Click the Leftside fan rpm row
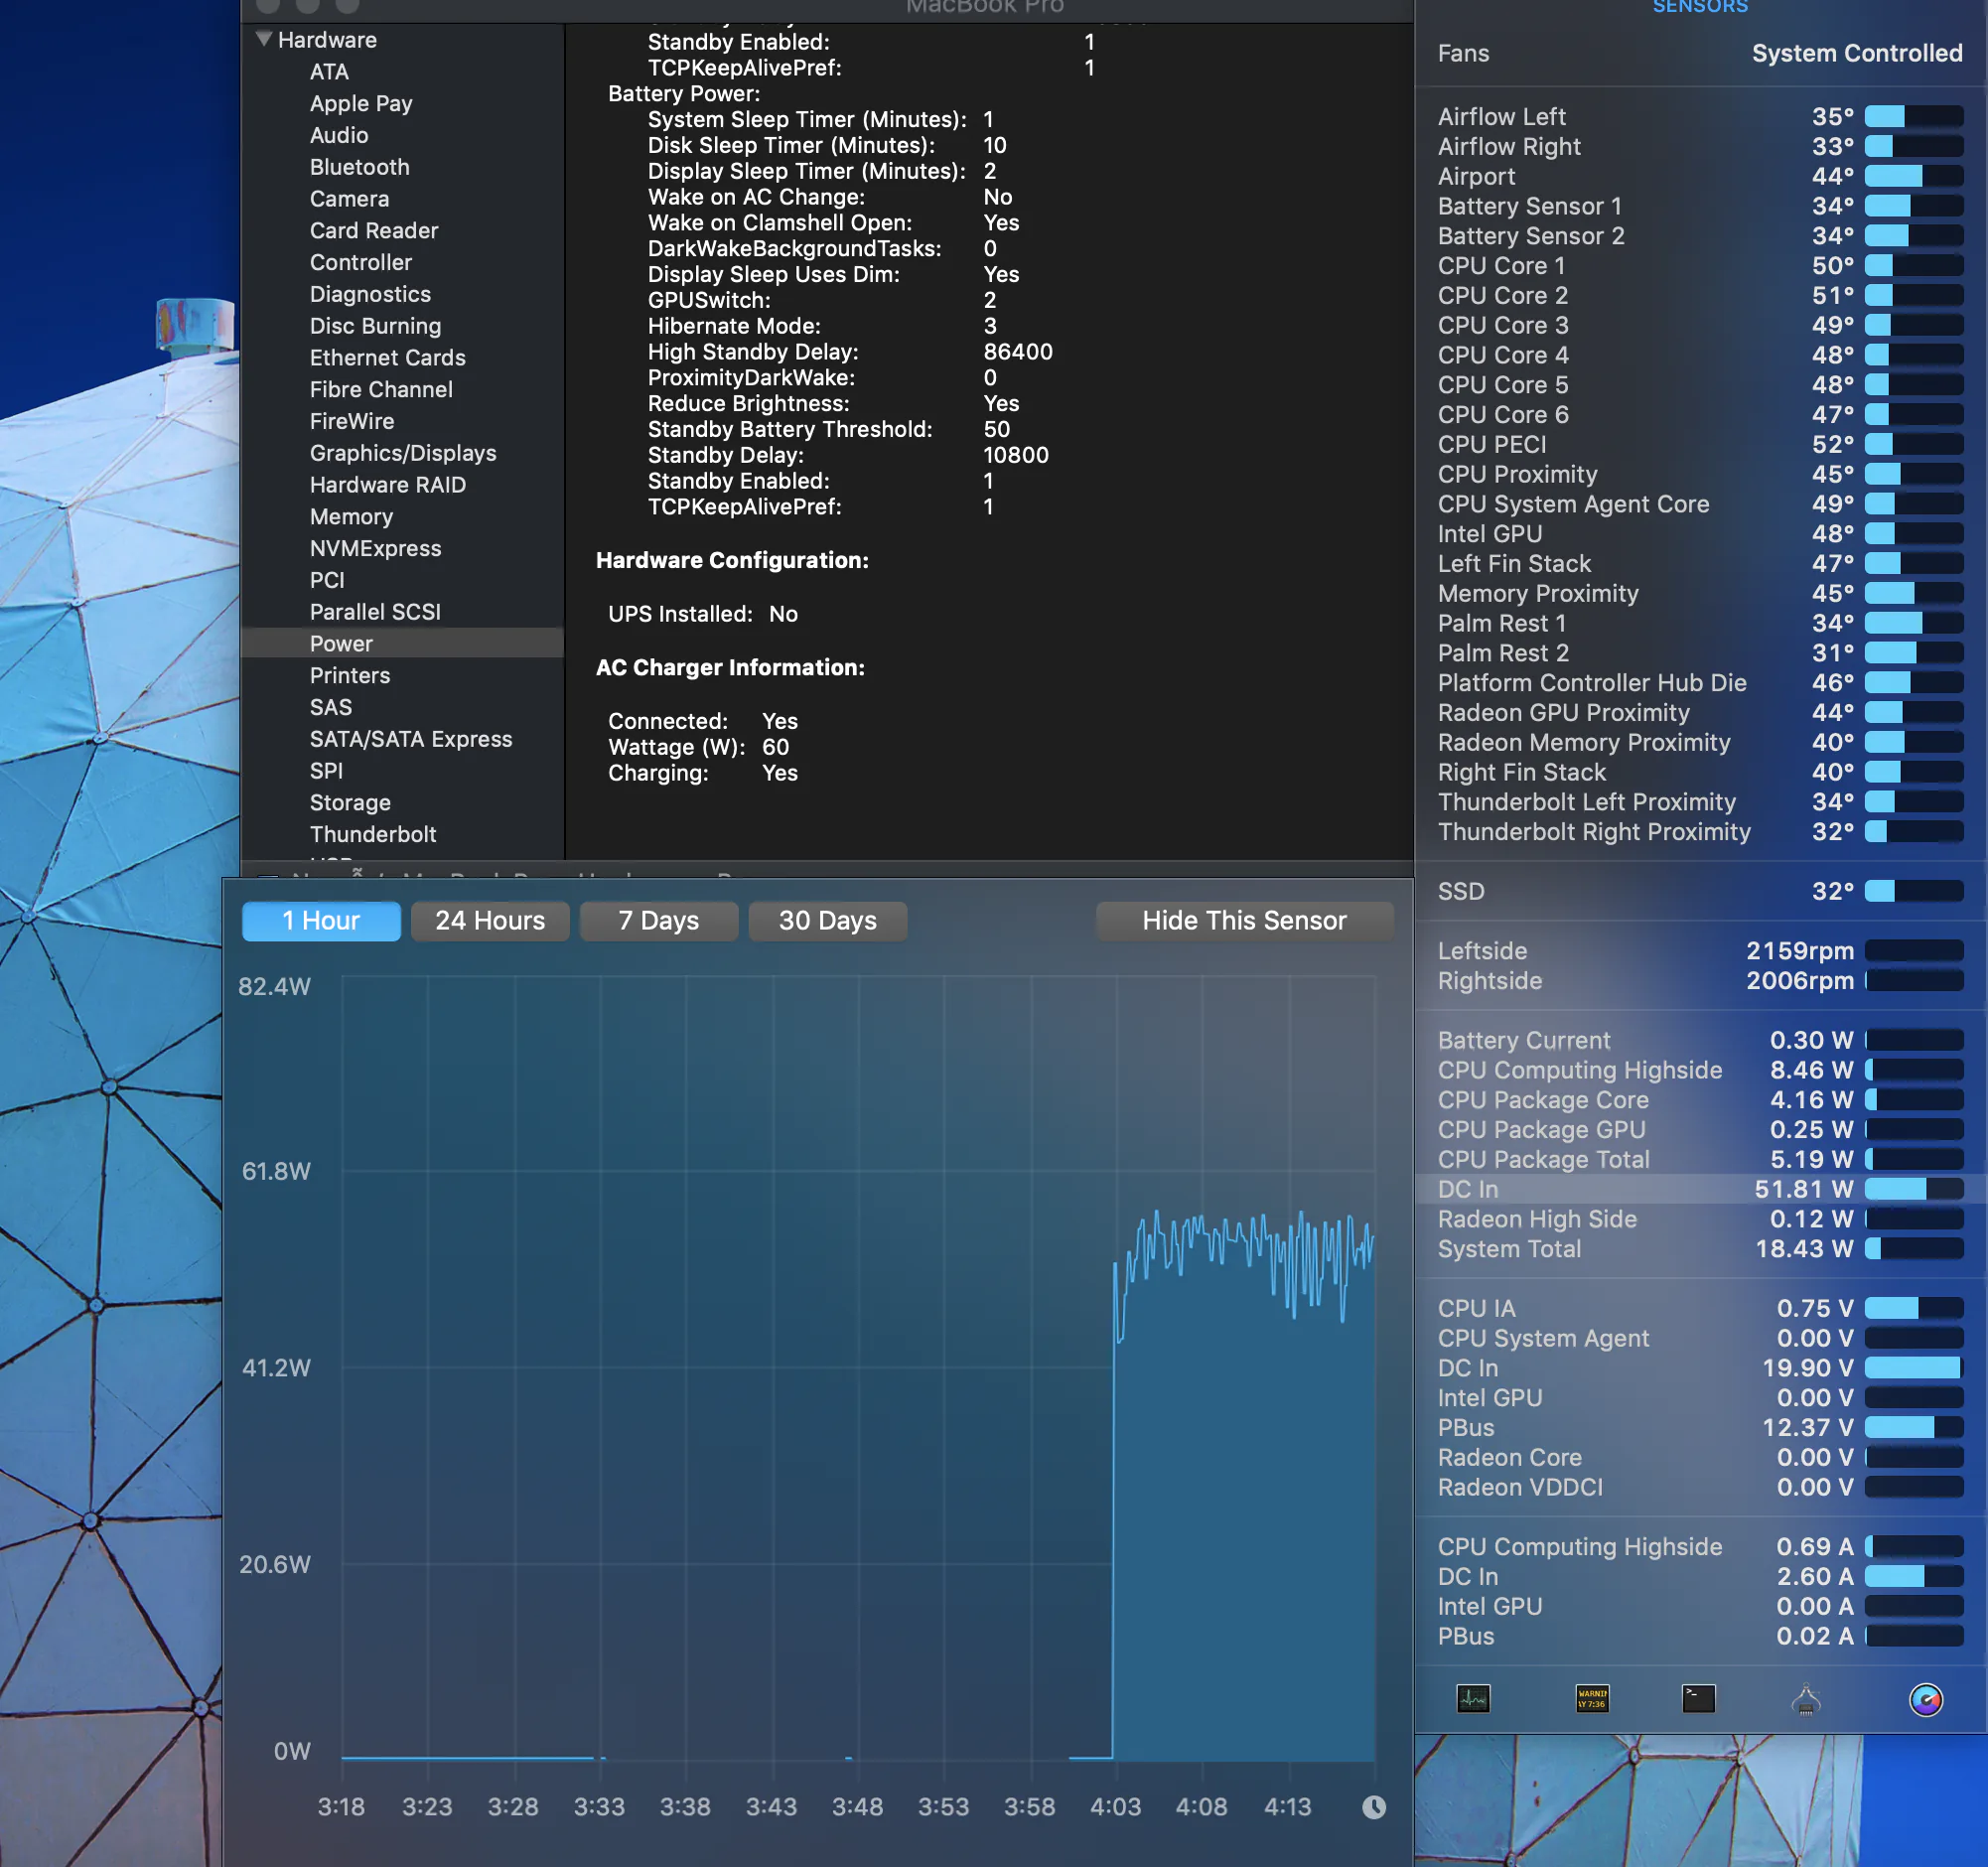Screen dimensions: 1988x1867 coord(1700,951)
